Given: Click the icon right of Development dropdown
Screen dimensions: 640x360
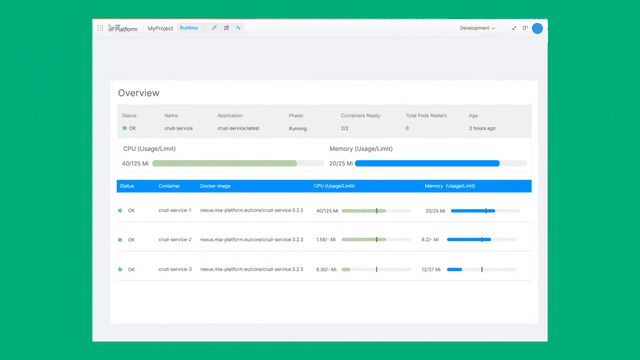Looking at the screenshot, I should 513,28.
